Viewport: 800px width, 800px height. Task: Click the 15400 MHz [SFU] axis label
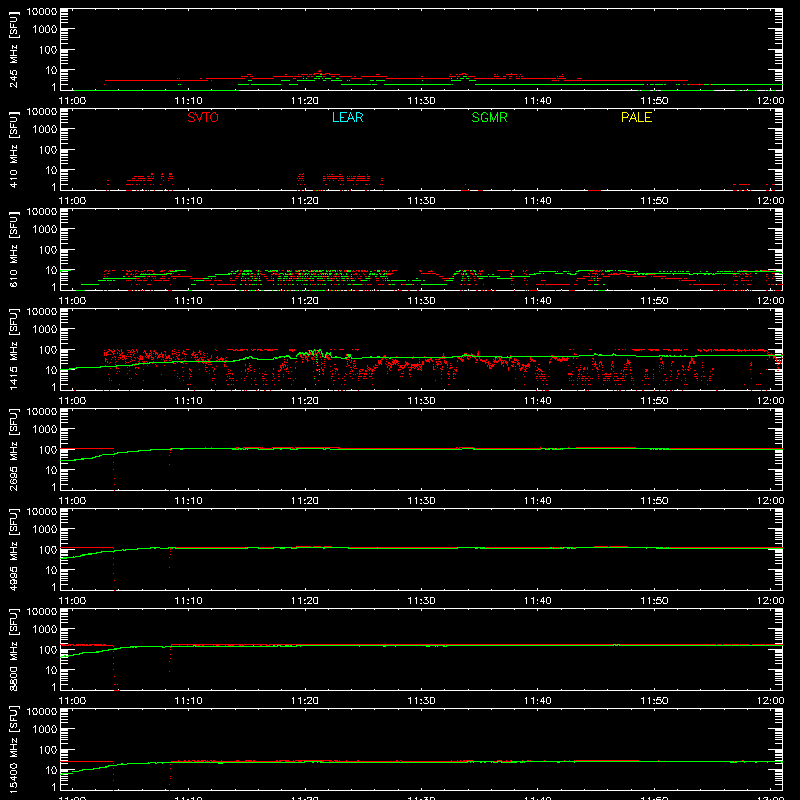13,749
